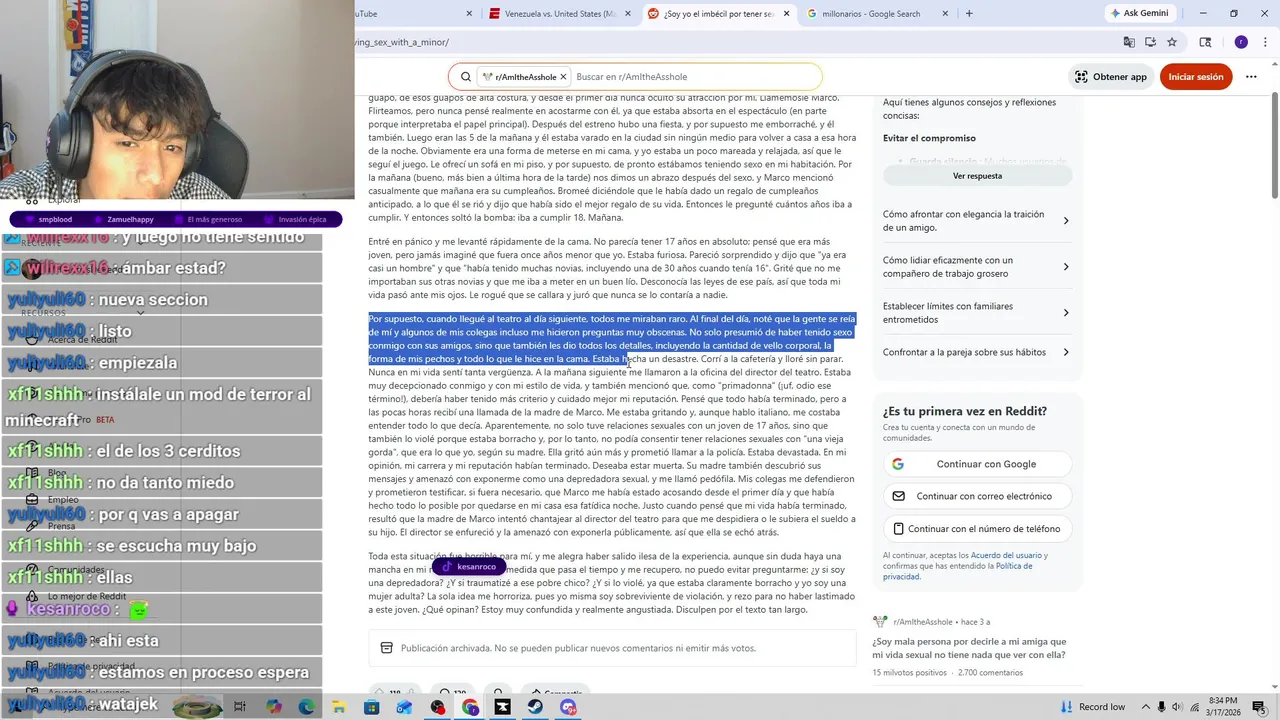Open the tab search icon in Chrome toolbar
Screen dimensions: 1280x720
tap(1205, 42)
